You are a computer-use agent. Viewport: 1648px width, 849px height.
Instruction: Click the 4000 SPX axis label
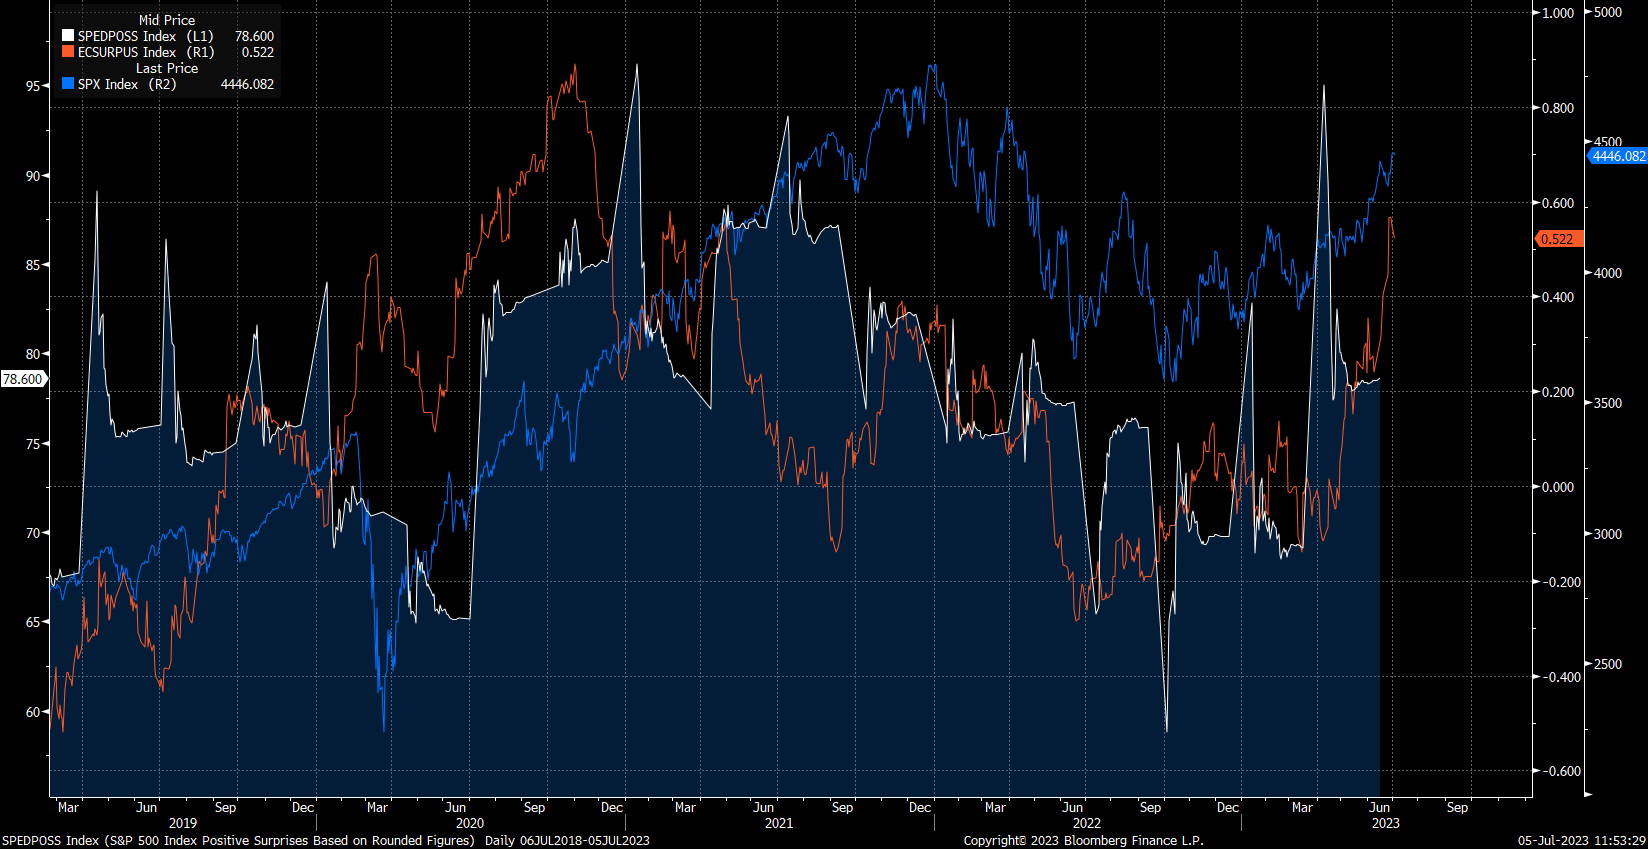(1608, 273)
